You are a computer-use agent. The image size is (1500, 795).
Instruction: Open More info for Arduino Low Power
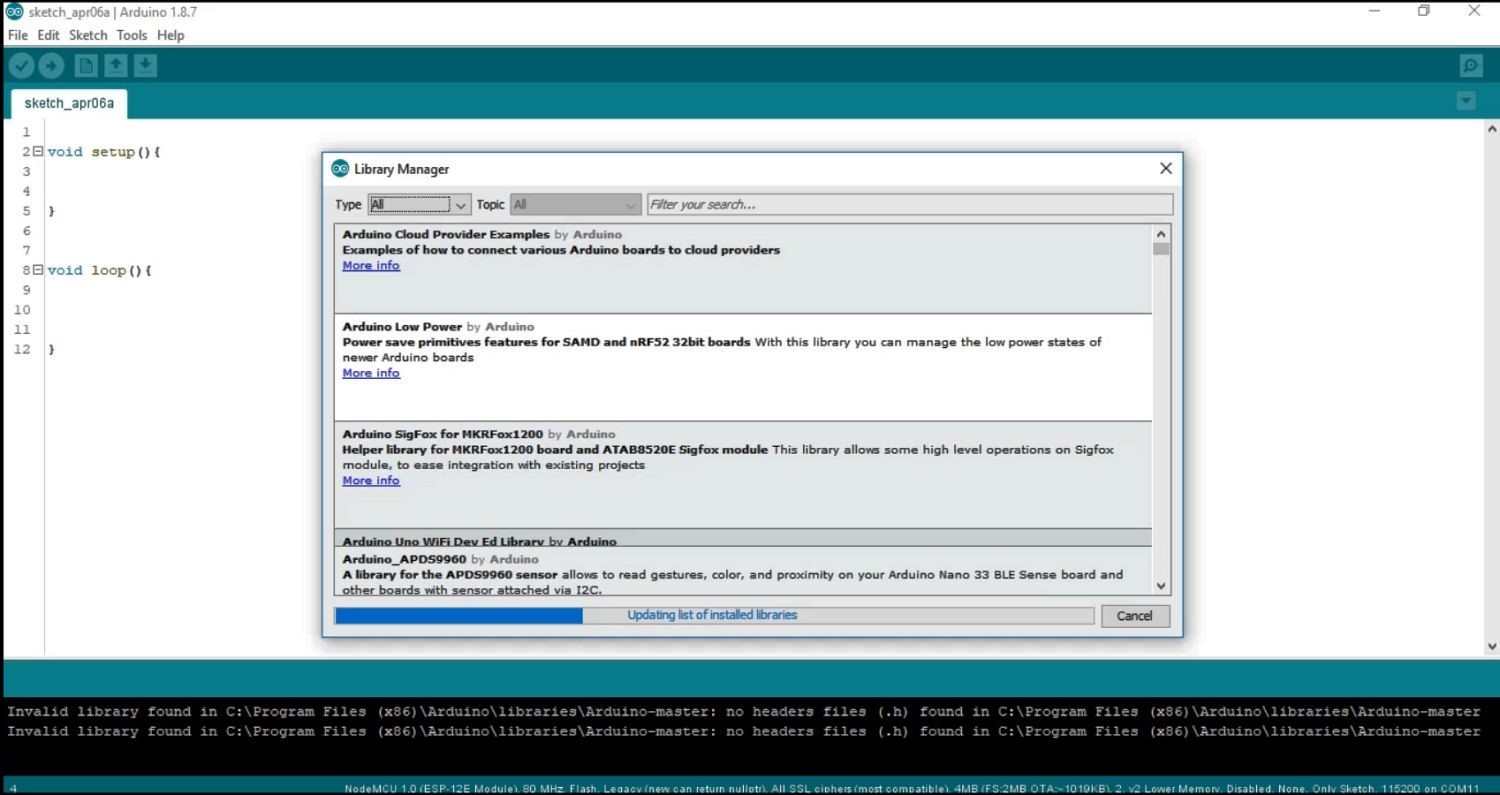371,373
